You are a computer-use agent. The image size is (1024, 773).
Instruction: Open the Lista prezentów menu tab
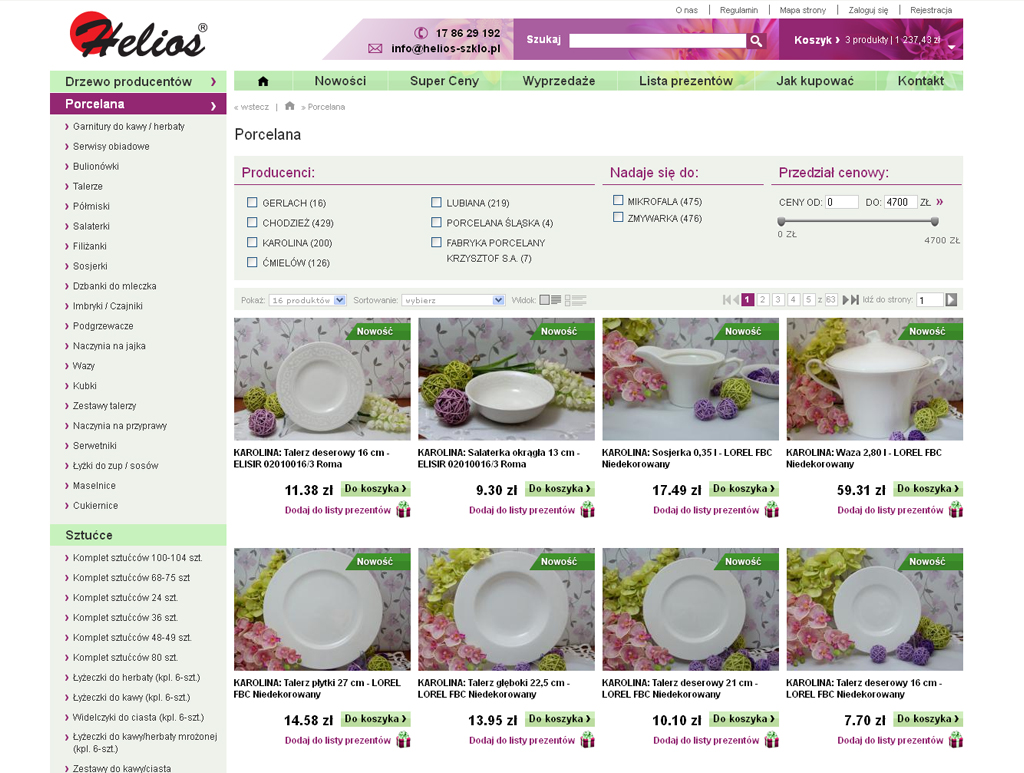[x=686, y=81]
